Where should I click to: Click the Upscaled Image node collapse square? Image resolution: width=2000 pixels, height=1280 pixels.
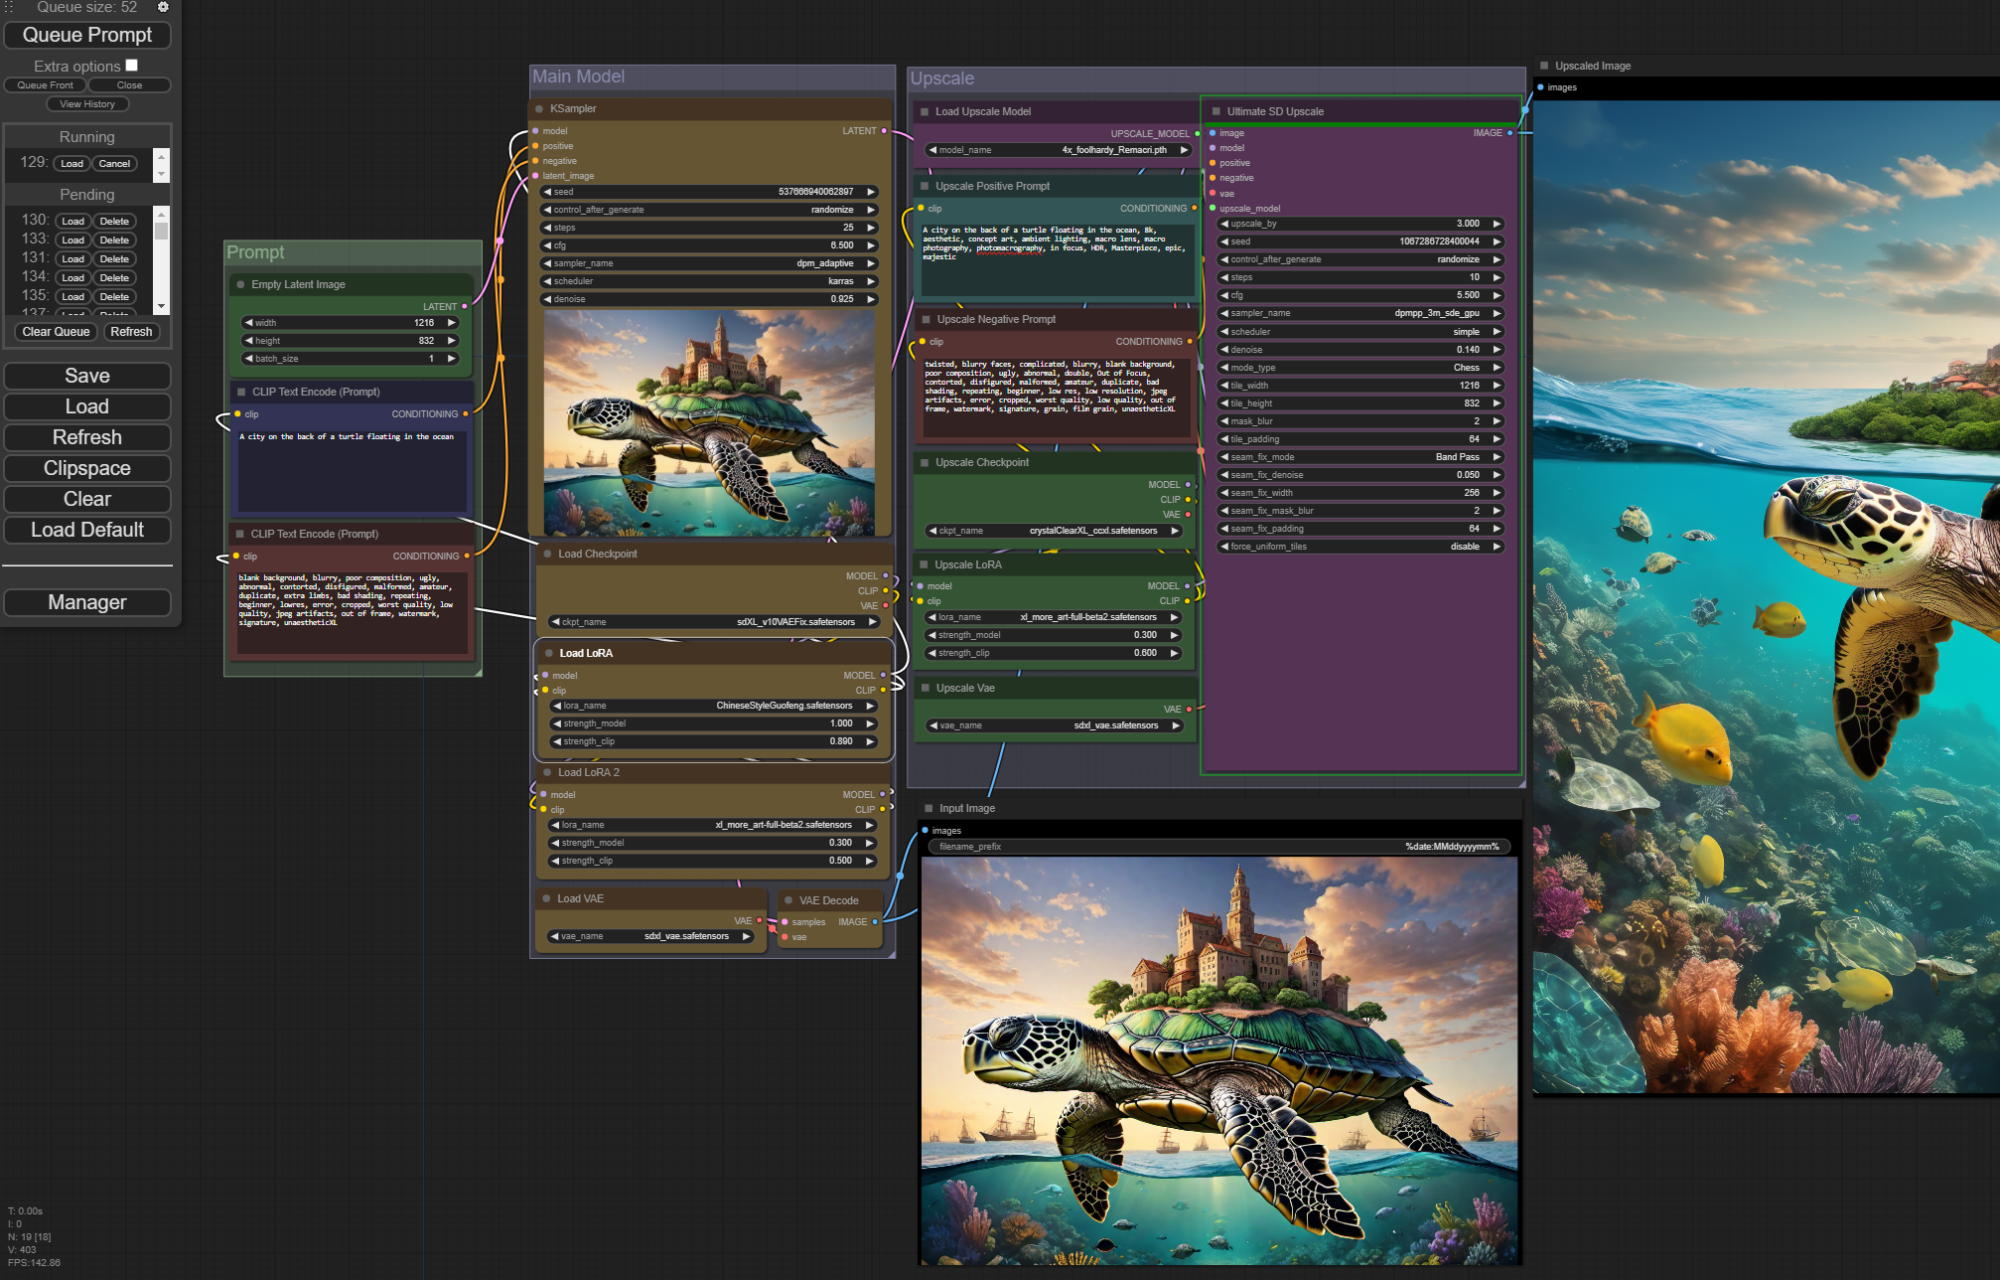1544,66
